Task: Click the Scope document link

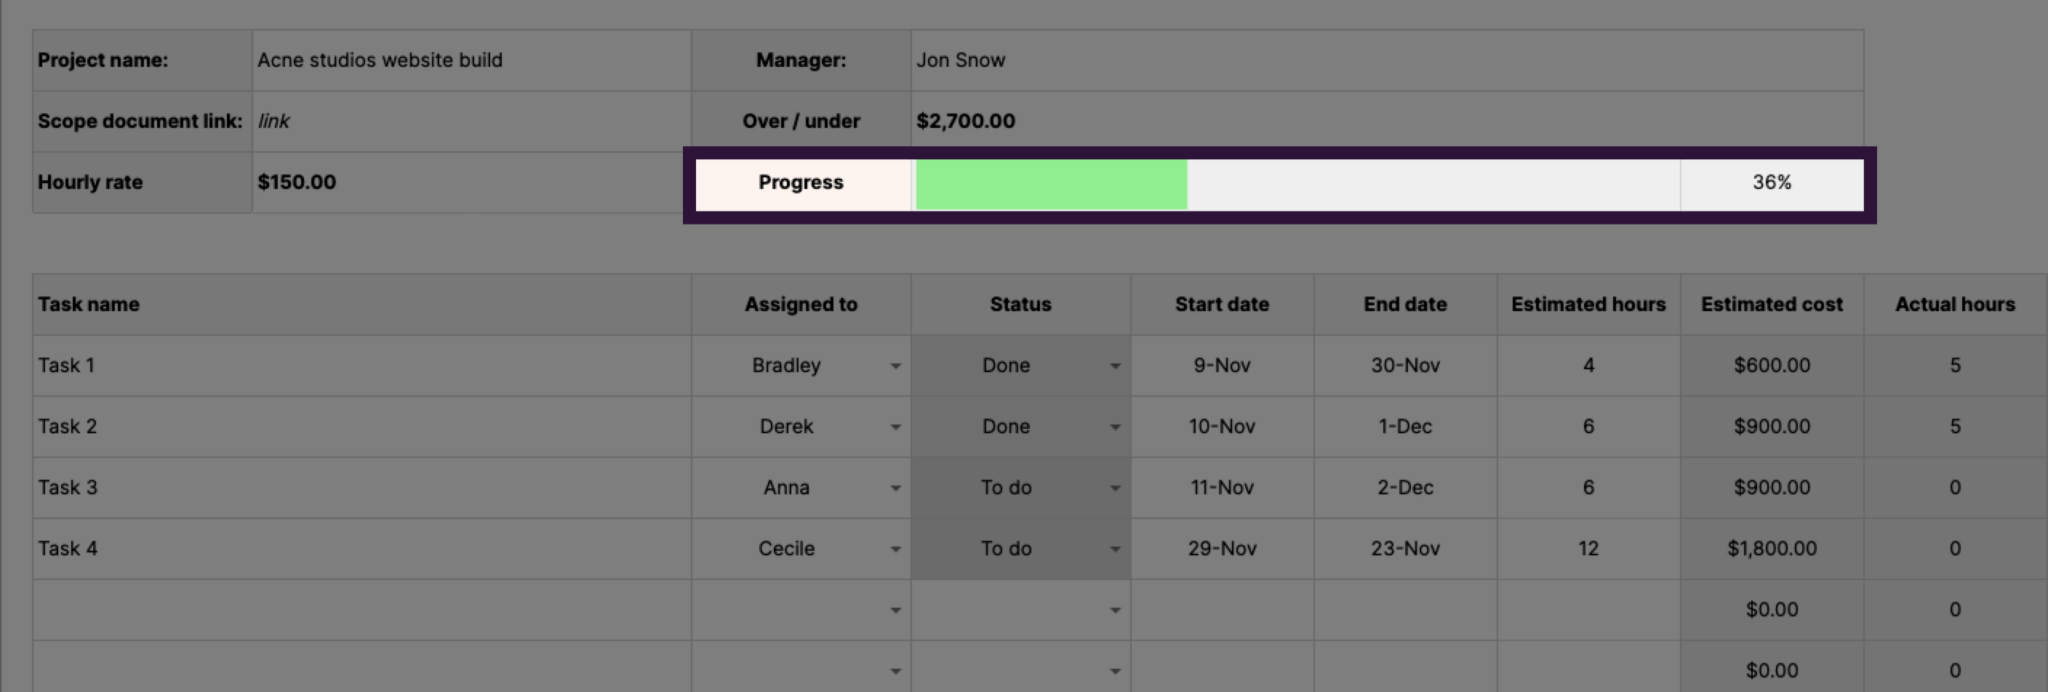Action: (x=273, y=121)
